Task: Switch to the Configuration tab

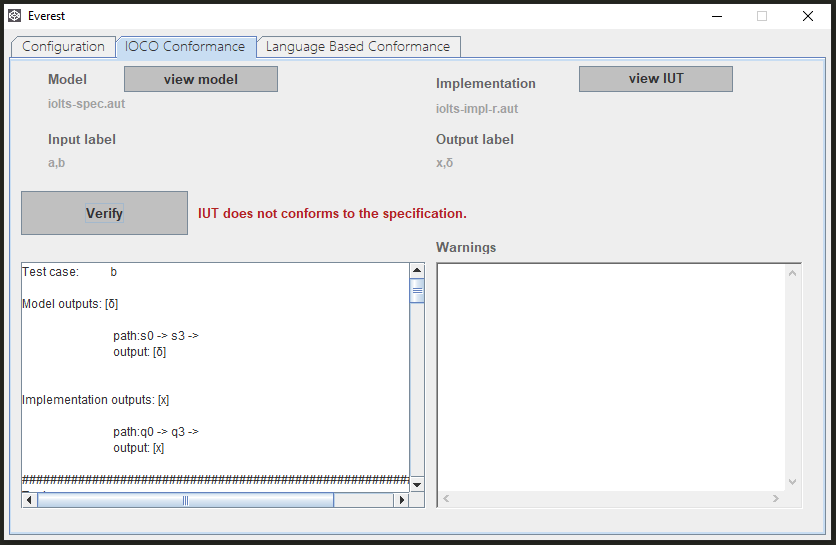Action: click(63, 47)
